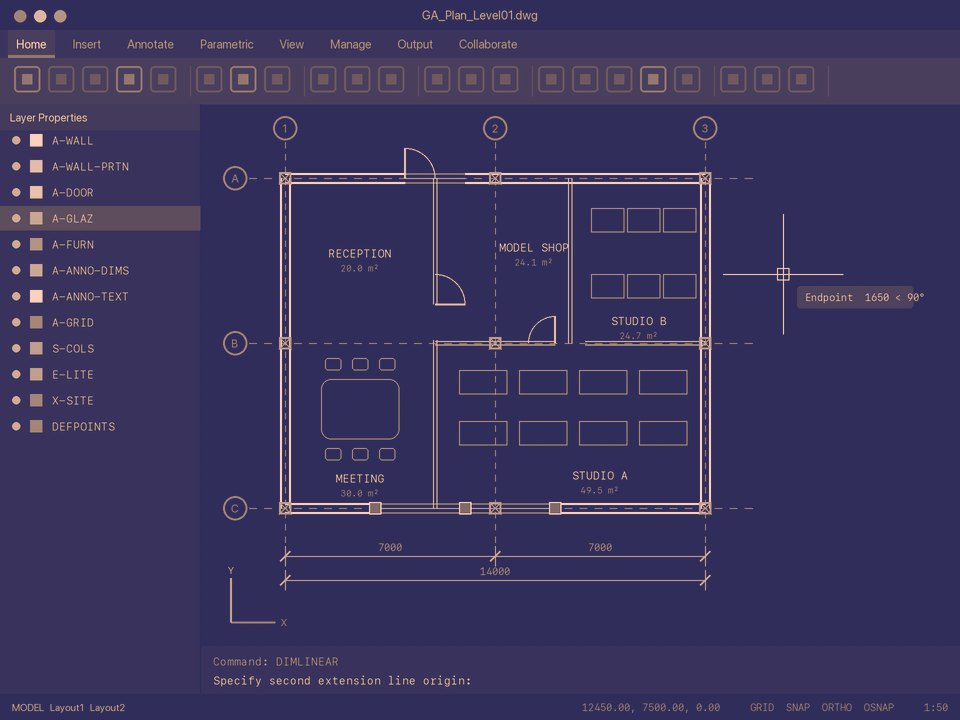Click the MODEL SHOP room label

pyautogui.click(x=533, y=248)
